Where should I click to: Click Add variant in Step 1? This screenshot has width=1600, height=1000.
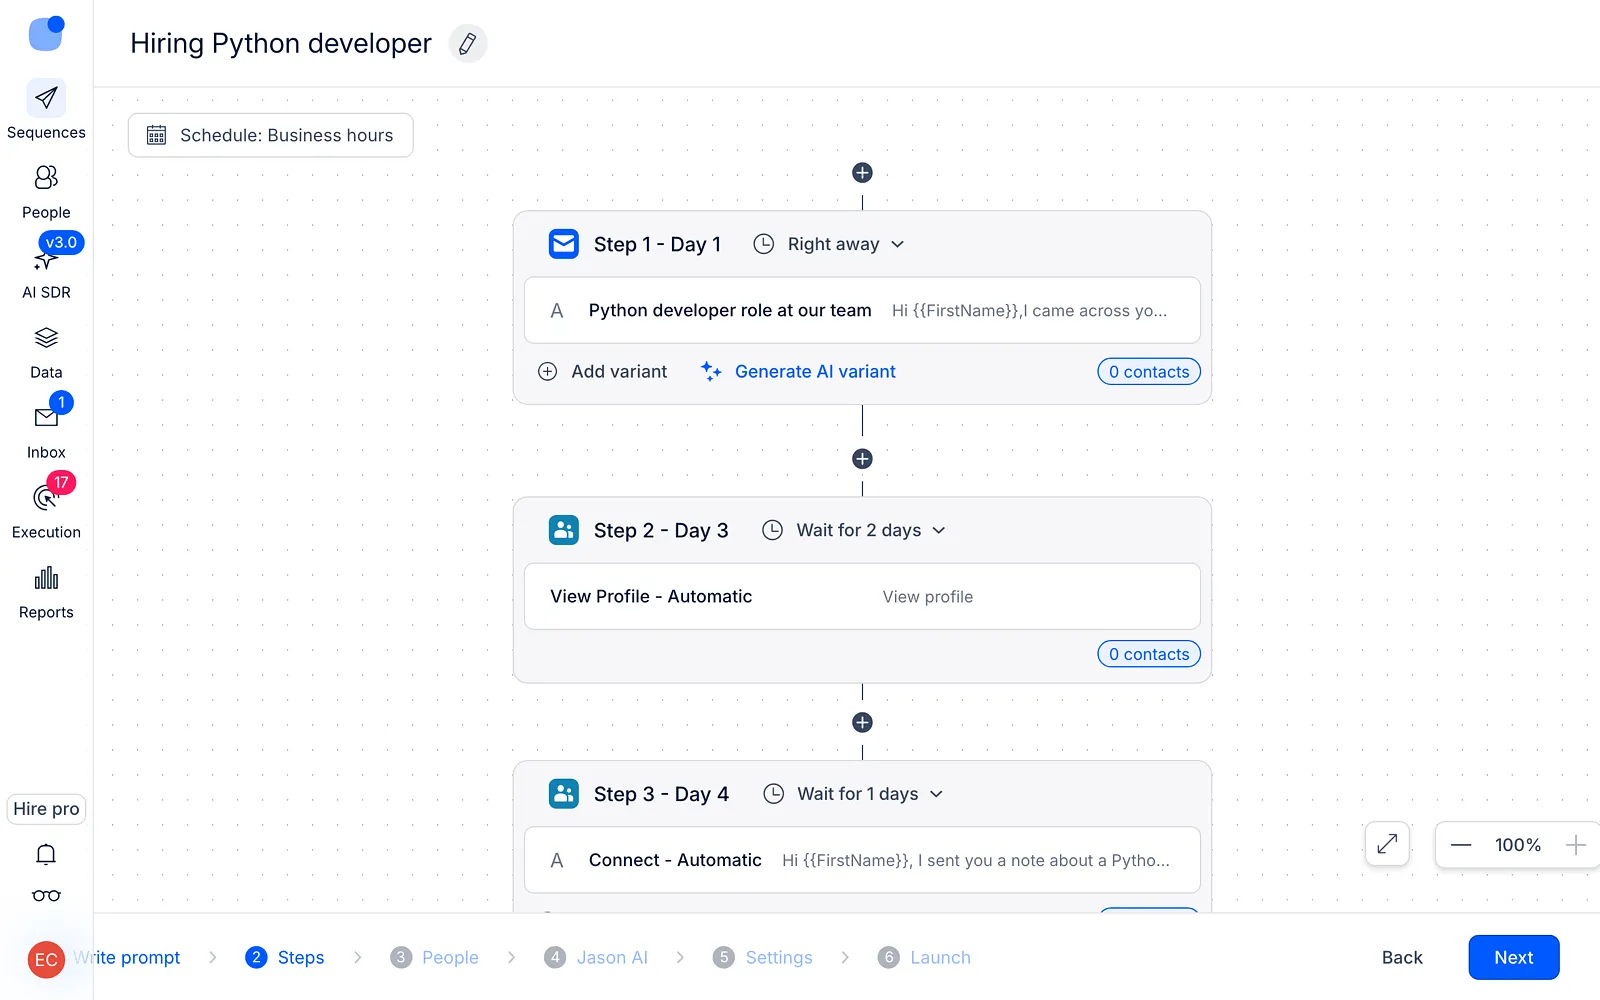603,371
